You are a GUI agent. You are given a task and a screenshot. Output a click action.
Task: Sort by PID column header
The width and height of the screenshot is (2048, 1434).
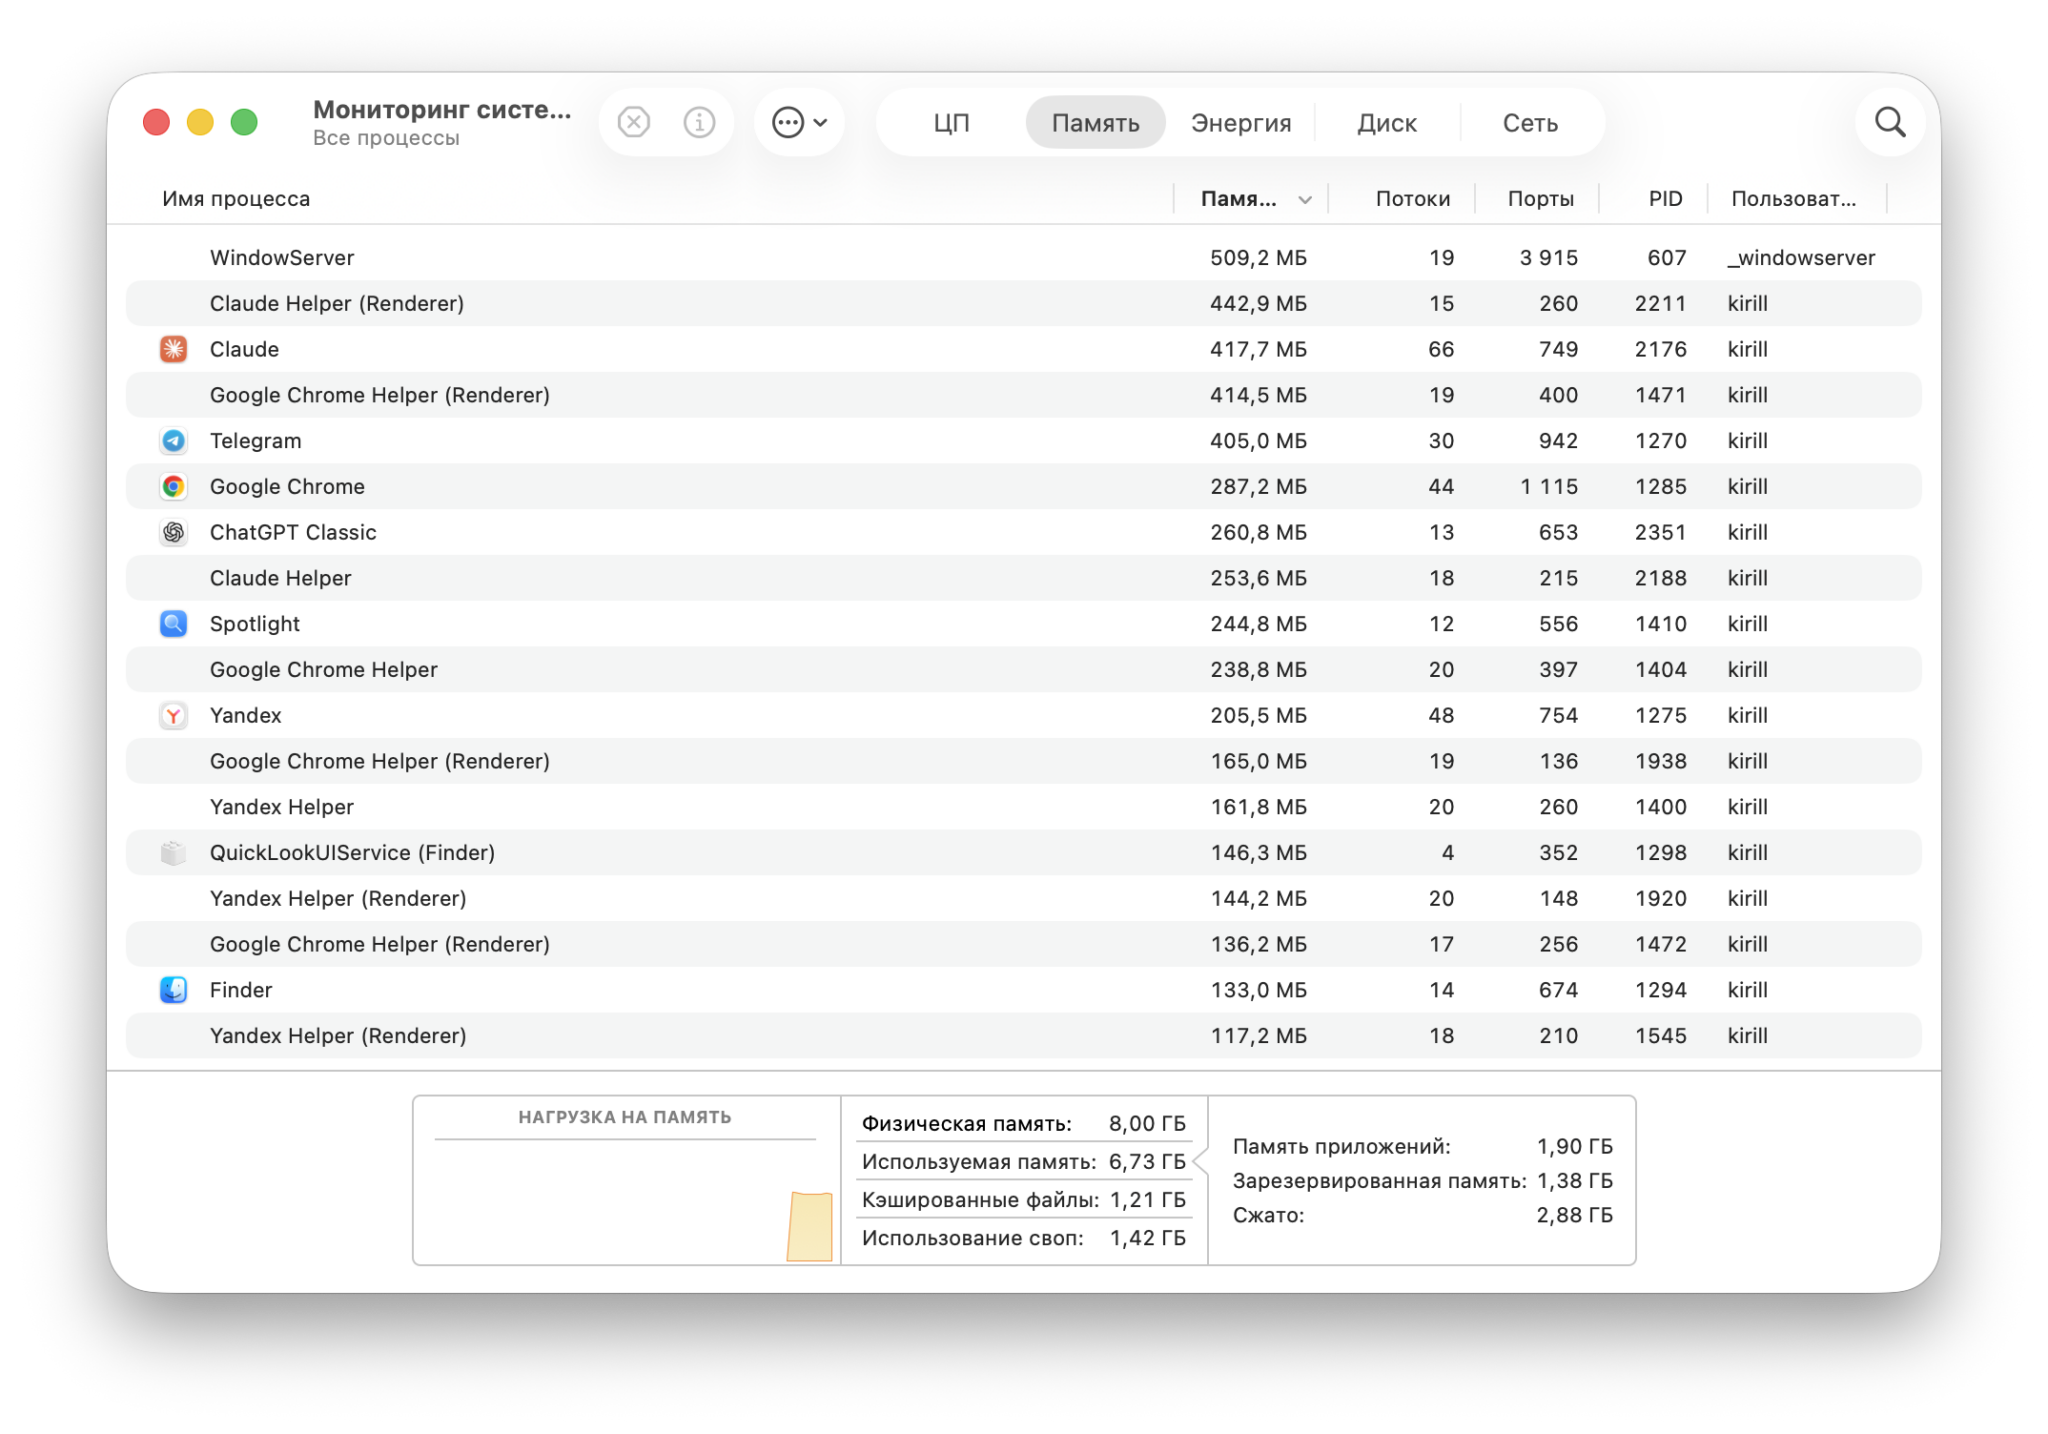[x=1665, y=199]
